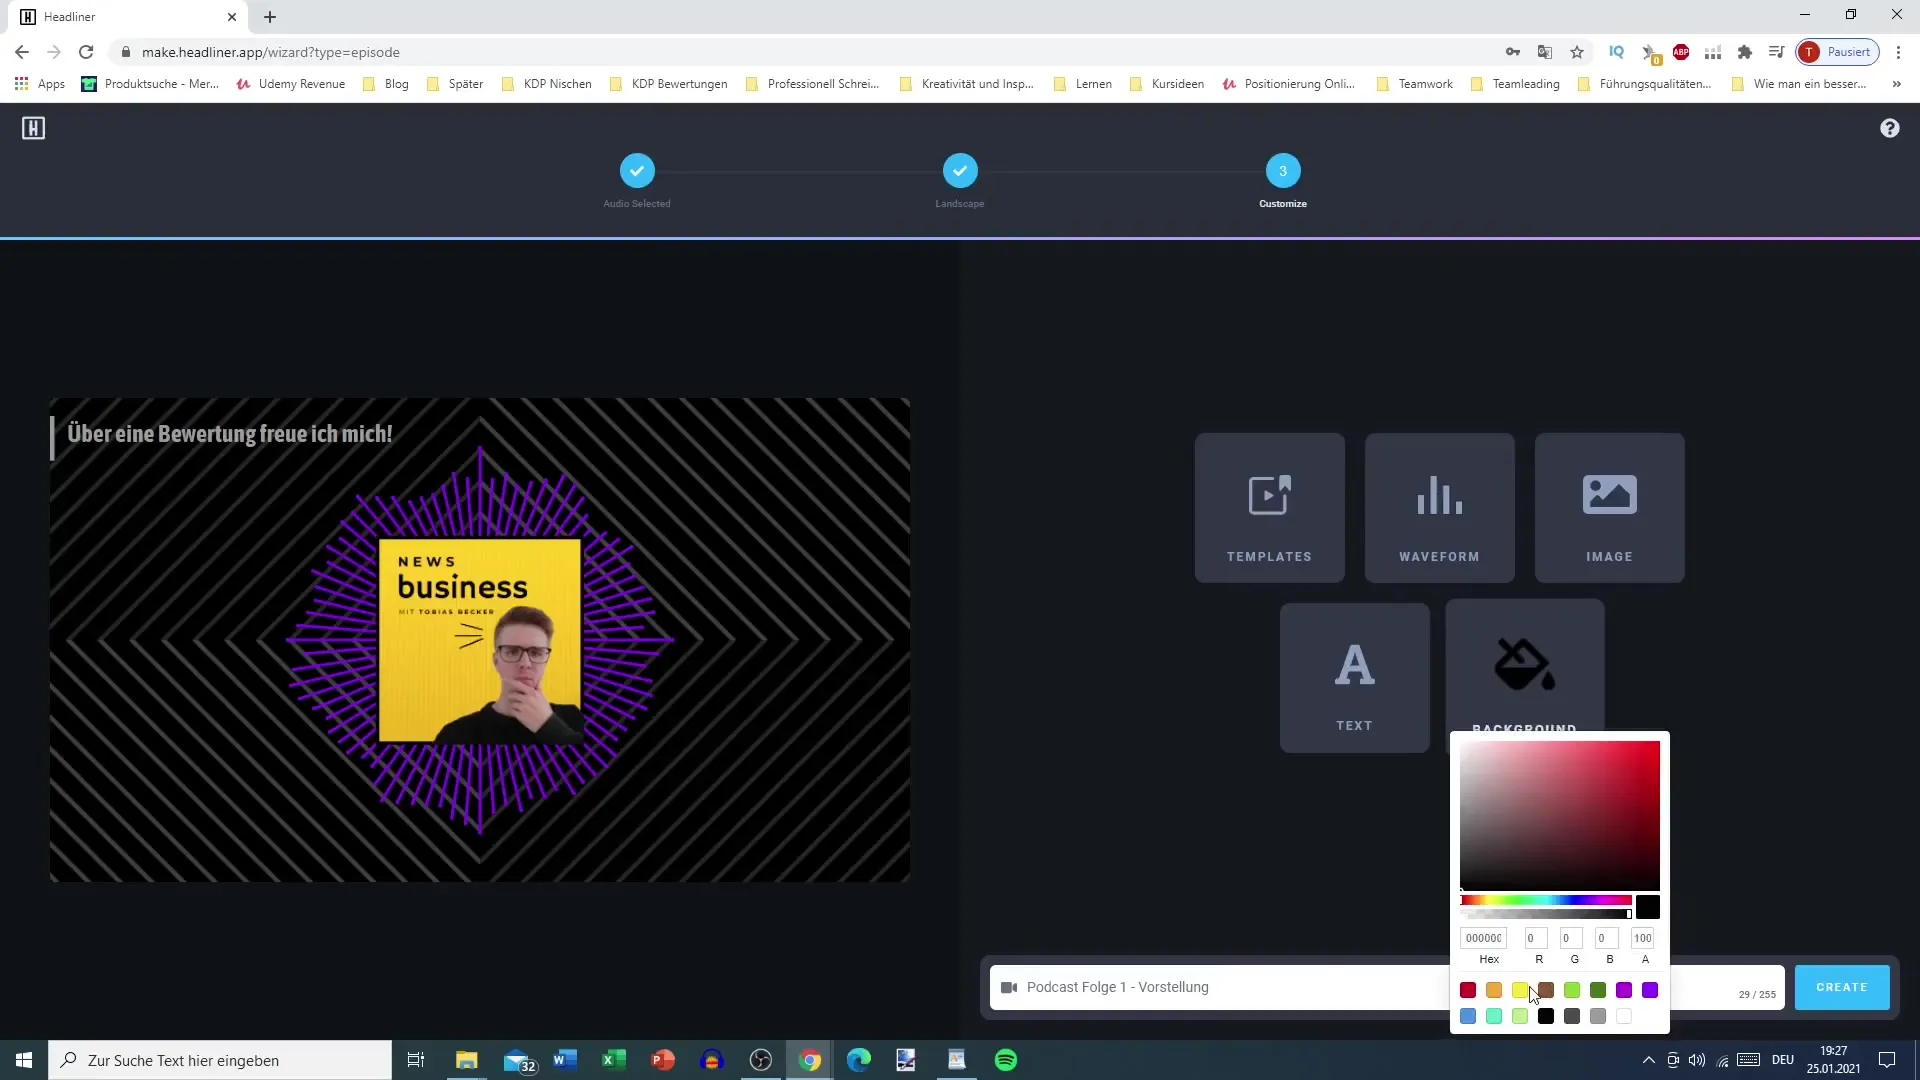Click the alpha transparency slider

point(1546,914)
